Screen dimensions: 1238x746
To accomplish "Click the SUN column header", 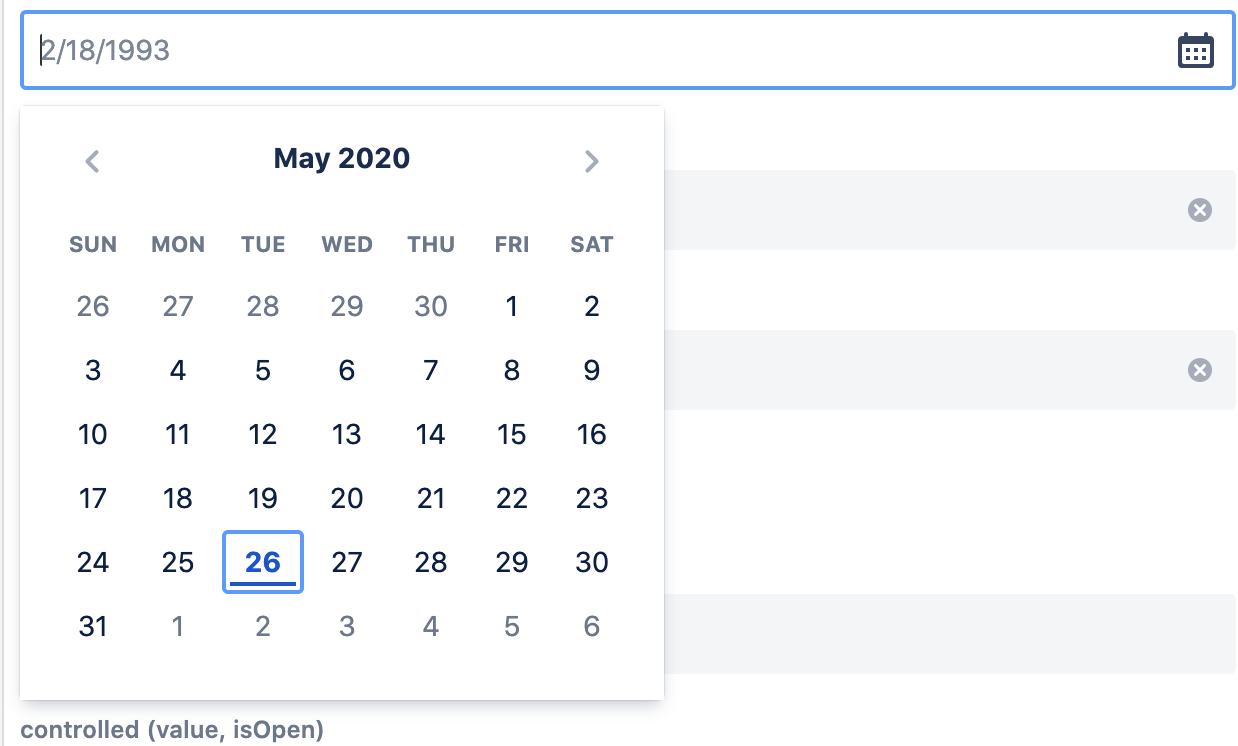I will [92, 244].
